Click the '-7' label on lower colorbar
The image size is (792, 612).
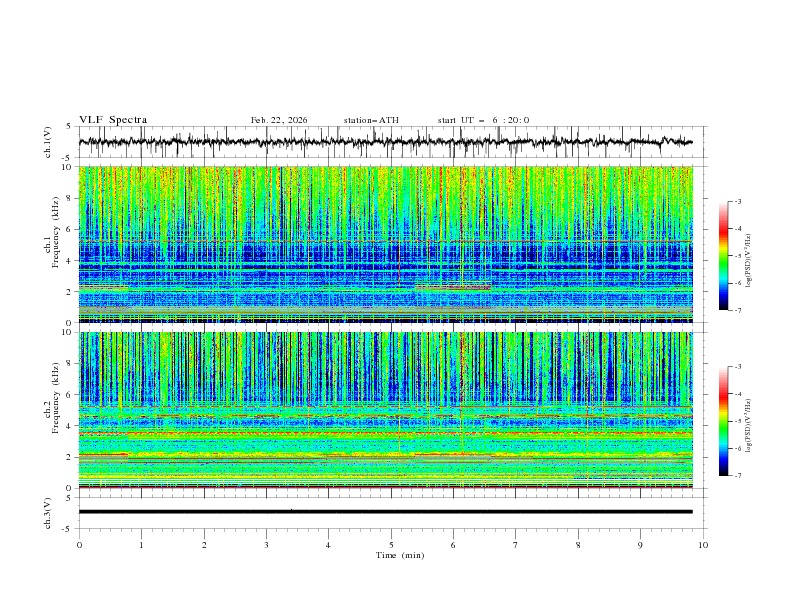[737, 475]
